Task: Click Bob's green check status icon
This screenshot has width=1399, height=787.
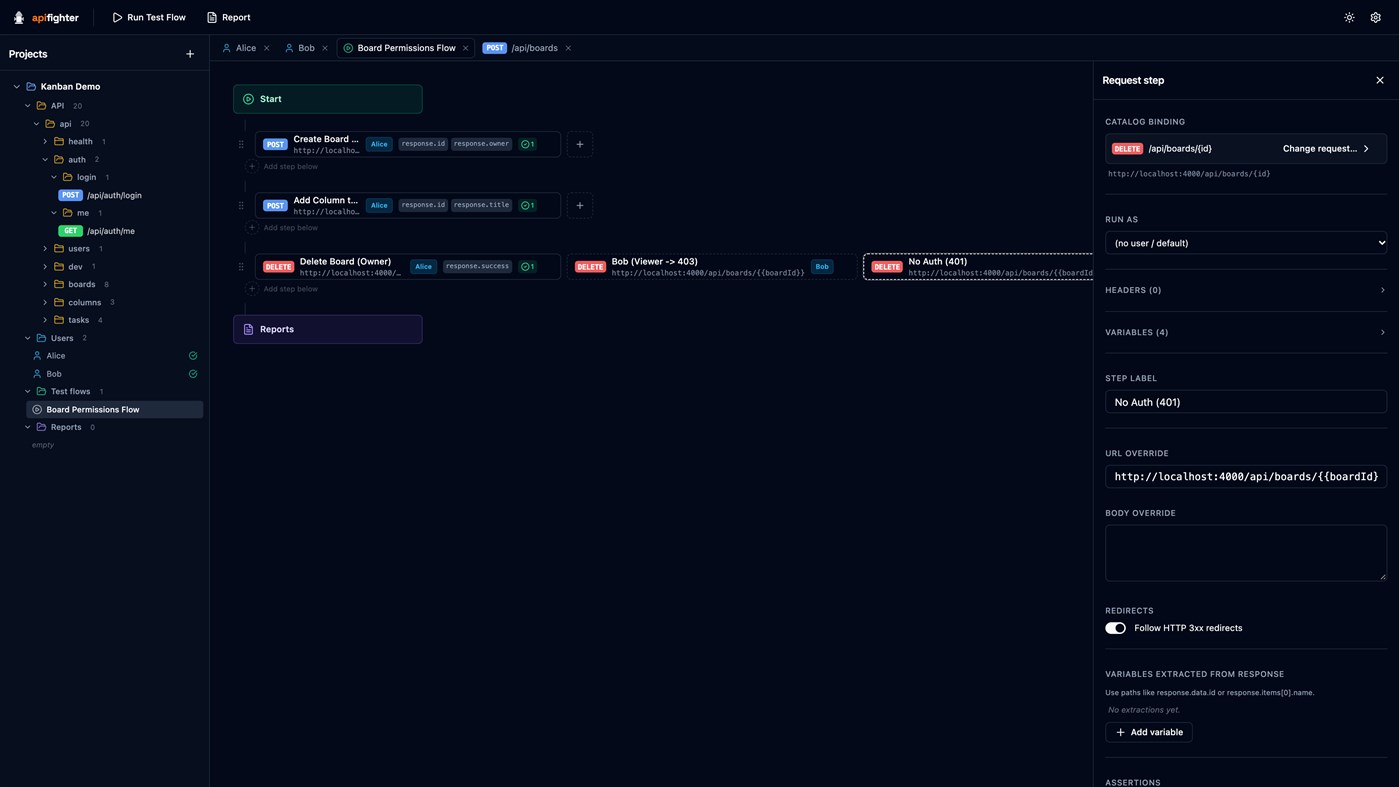Action: pos(193,374)
